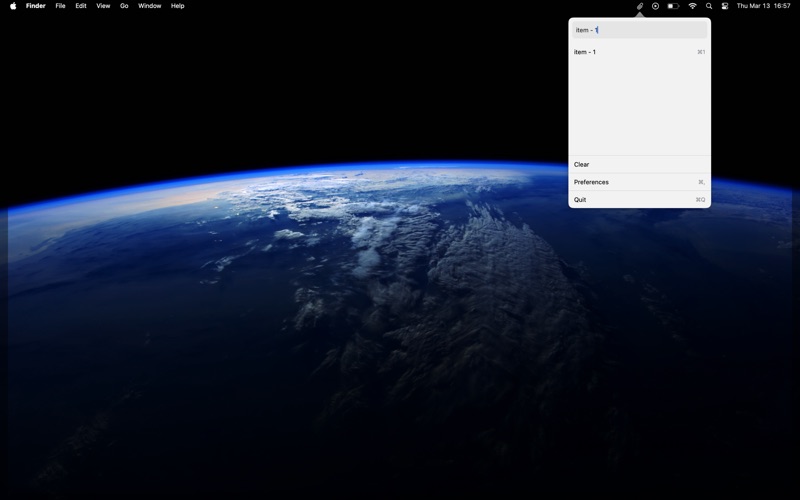
Task: Click the screen recording menu bar icon
Action: click(656, 6)
